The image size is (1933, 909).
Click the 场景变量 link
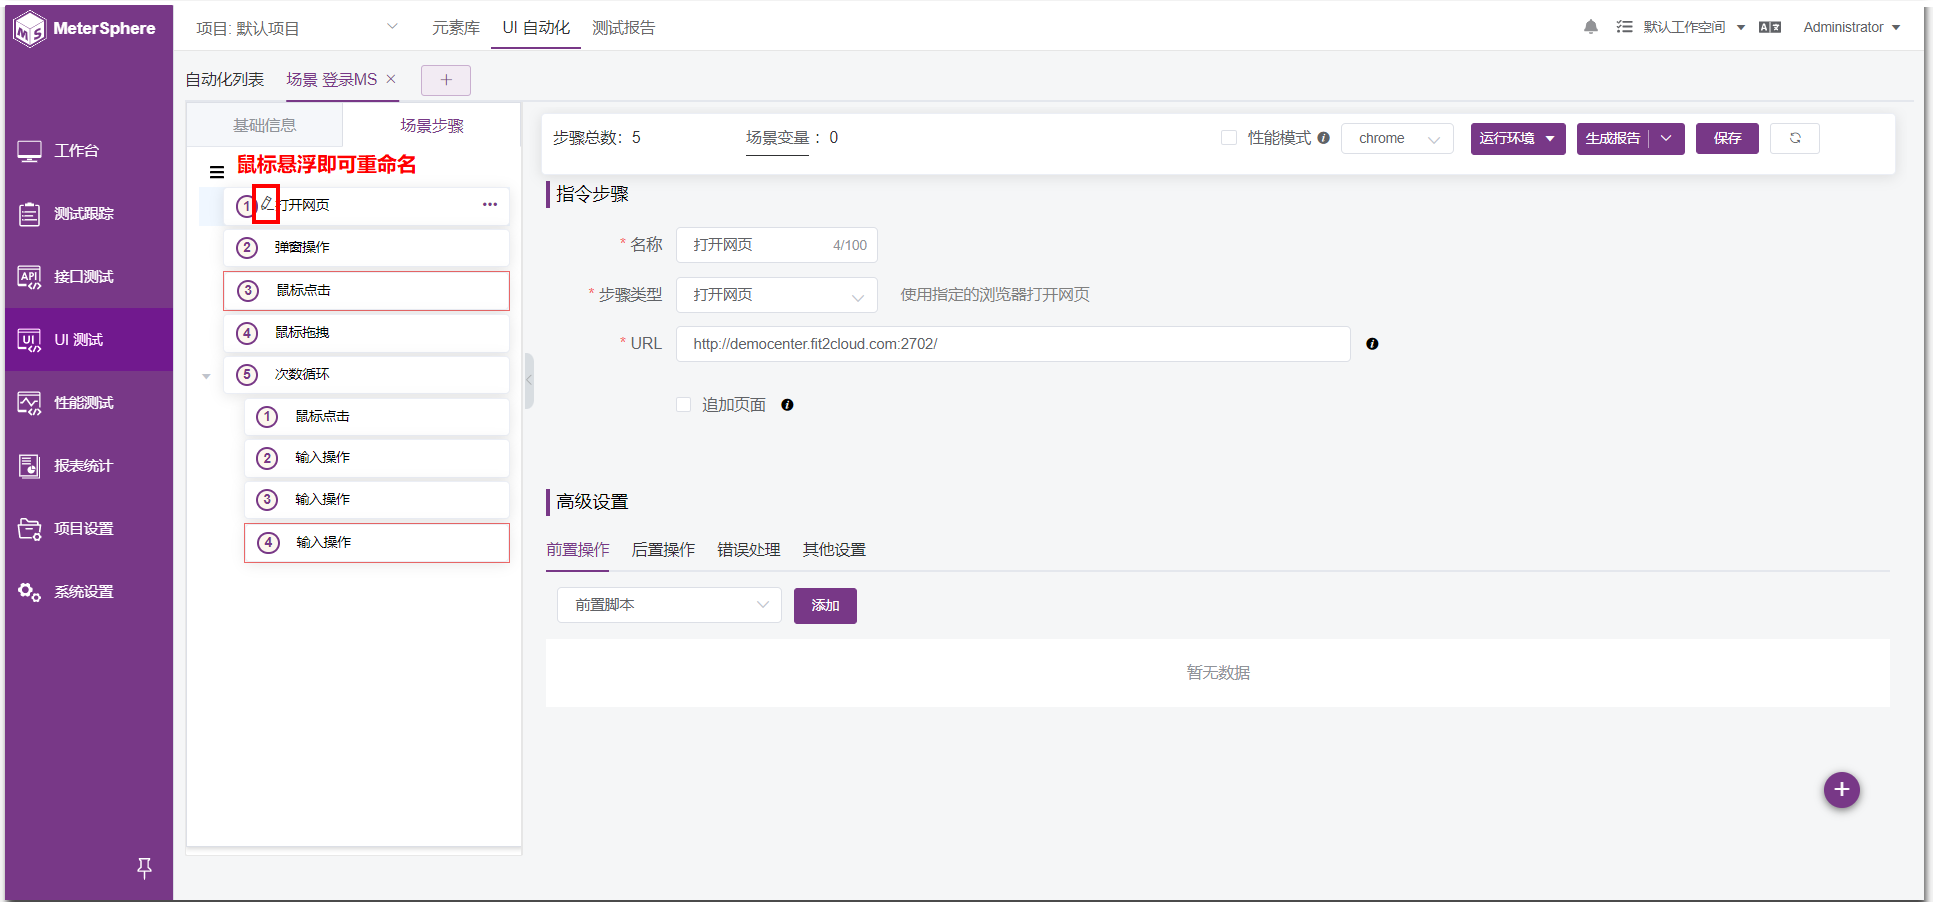777,138
